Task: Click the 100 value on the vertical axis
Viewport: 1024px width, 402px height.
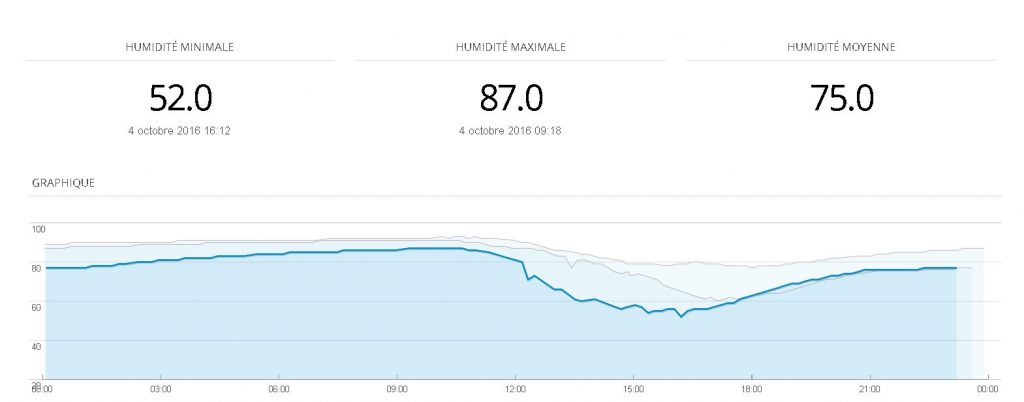Action: [39, 229]
